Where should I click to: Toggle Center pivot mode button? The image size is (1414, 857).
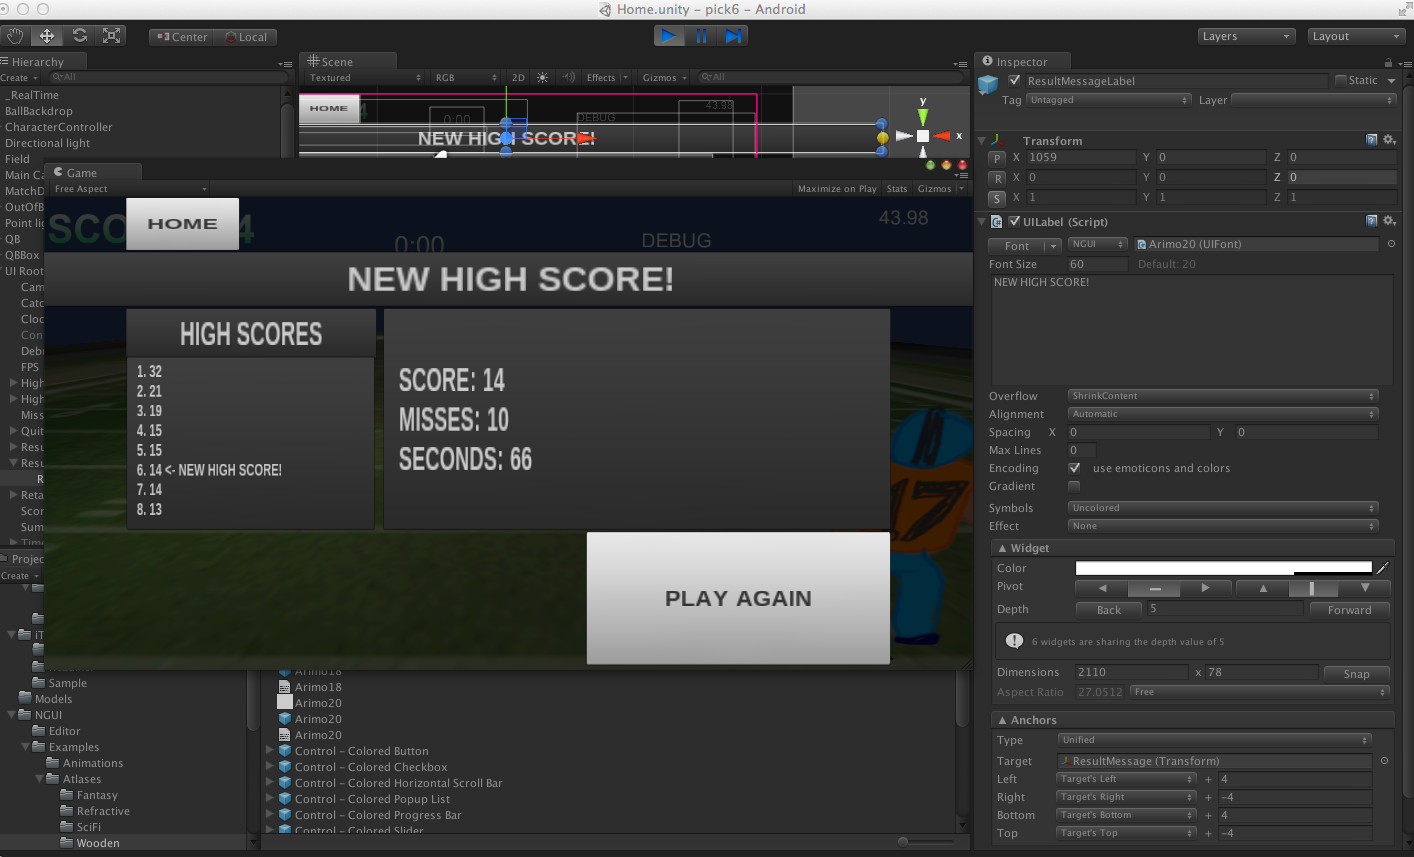click(182, 37)
